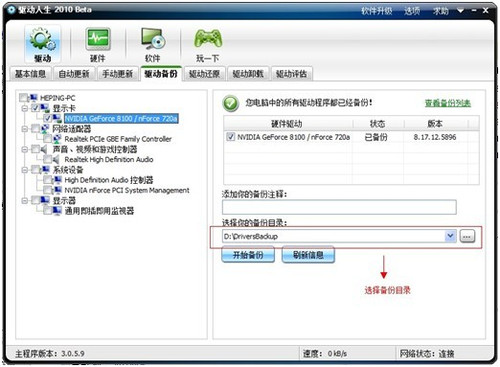Select the 驱动备份 tab
500x367 pixels.
[x=161, y=73]
